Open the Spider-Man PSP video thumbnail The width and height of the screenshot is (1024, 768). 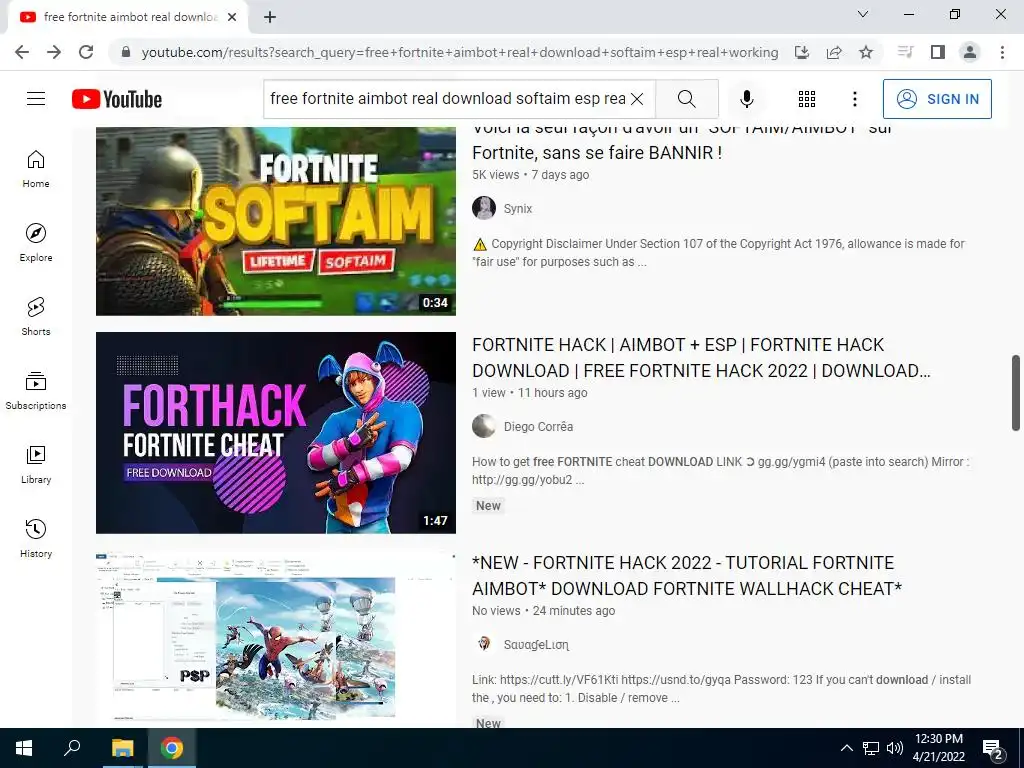[x=276, y=637]
